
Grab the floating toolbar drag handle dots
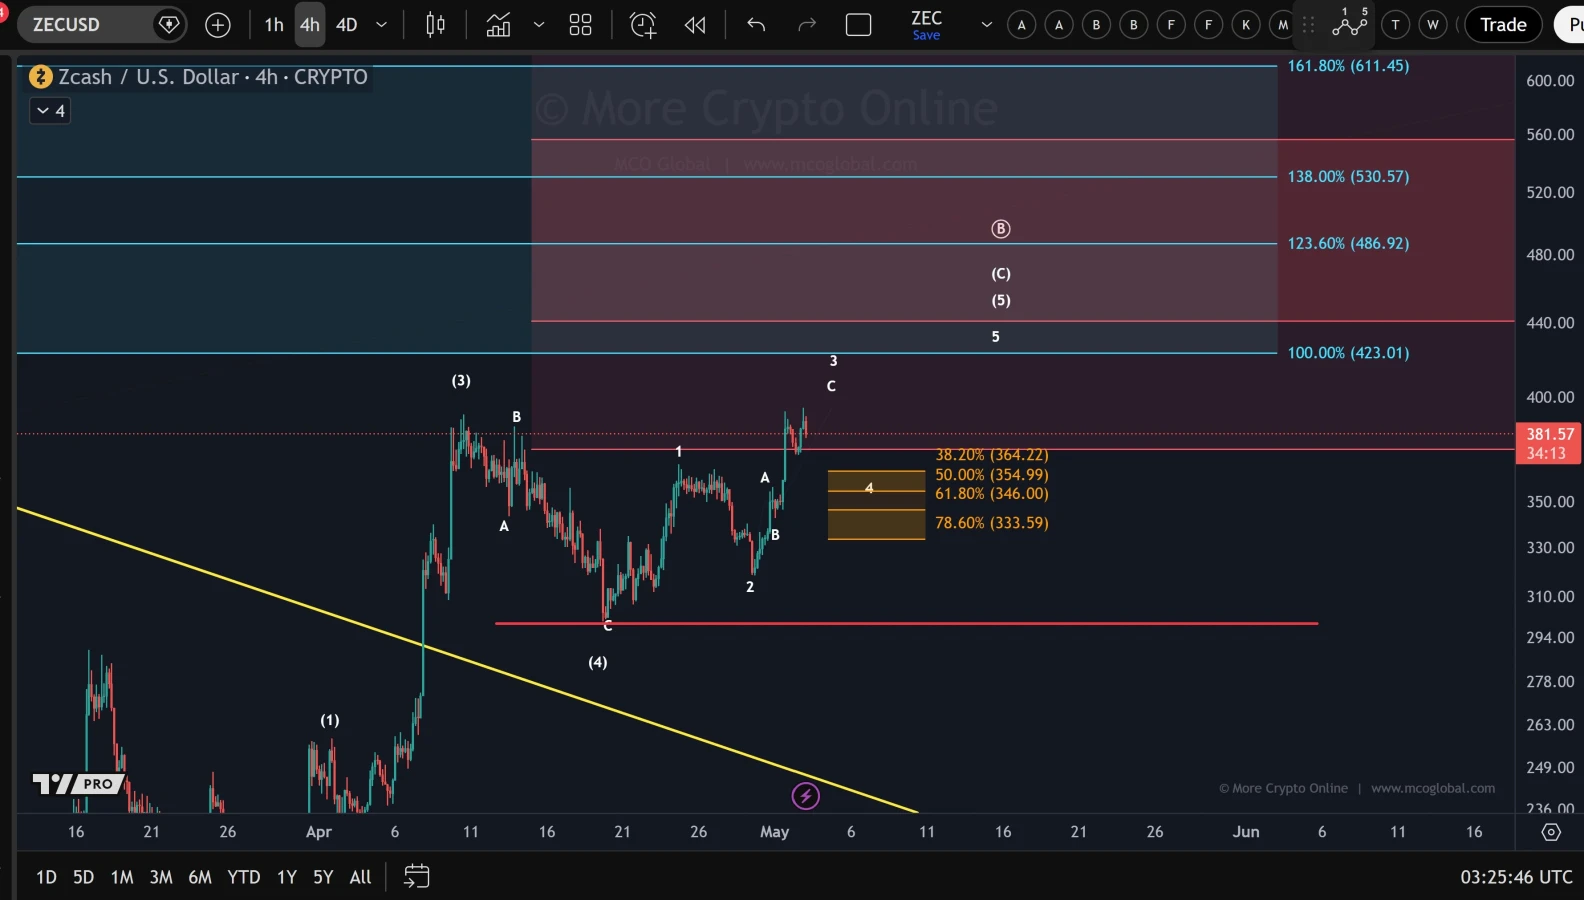coord(1308,25)
